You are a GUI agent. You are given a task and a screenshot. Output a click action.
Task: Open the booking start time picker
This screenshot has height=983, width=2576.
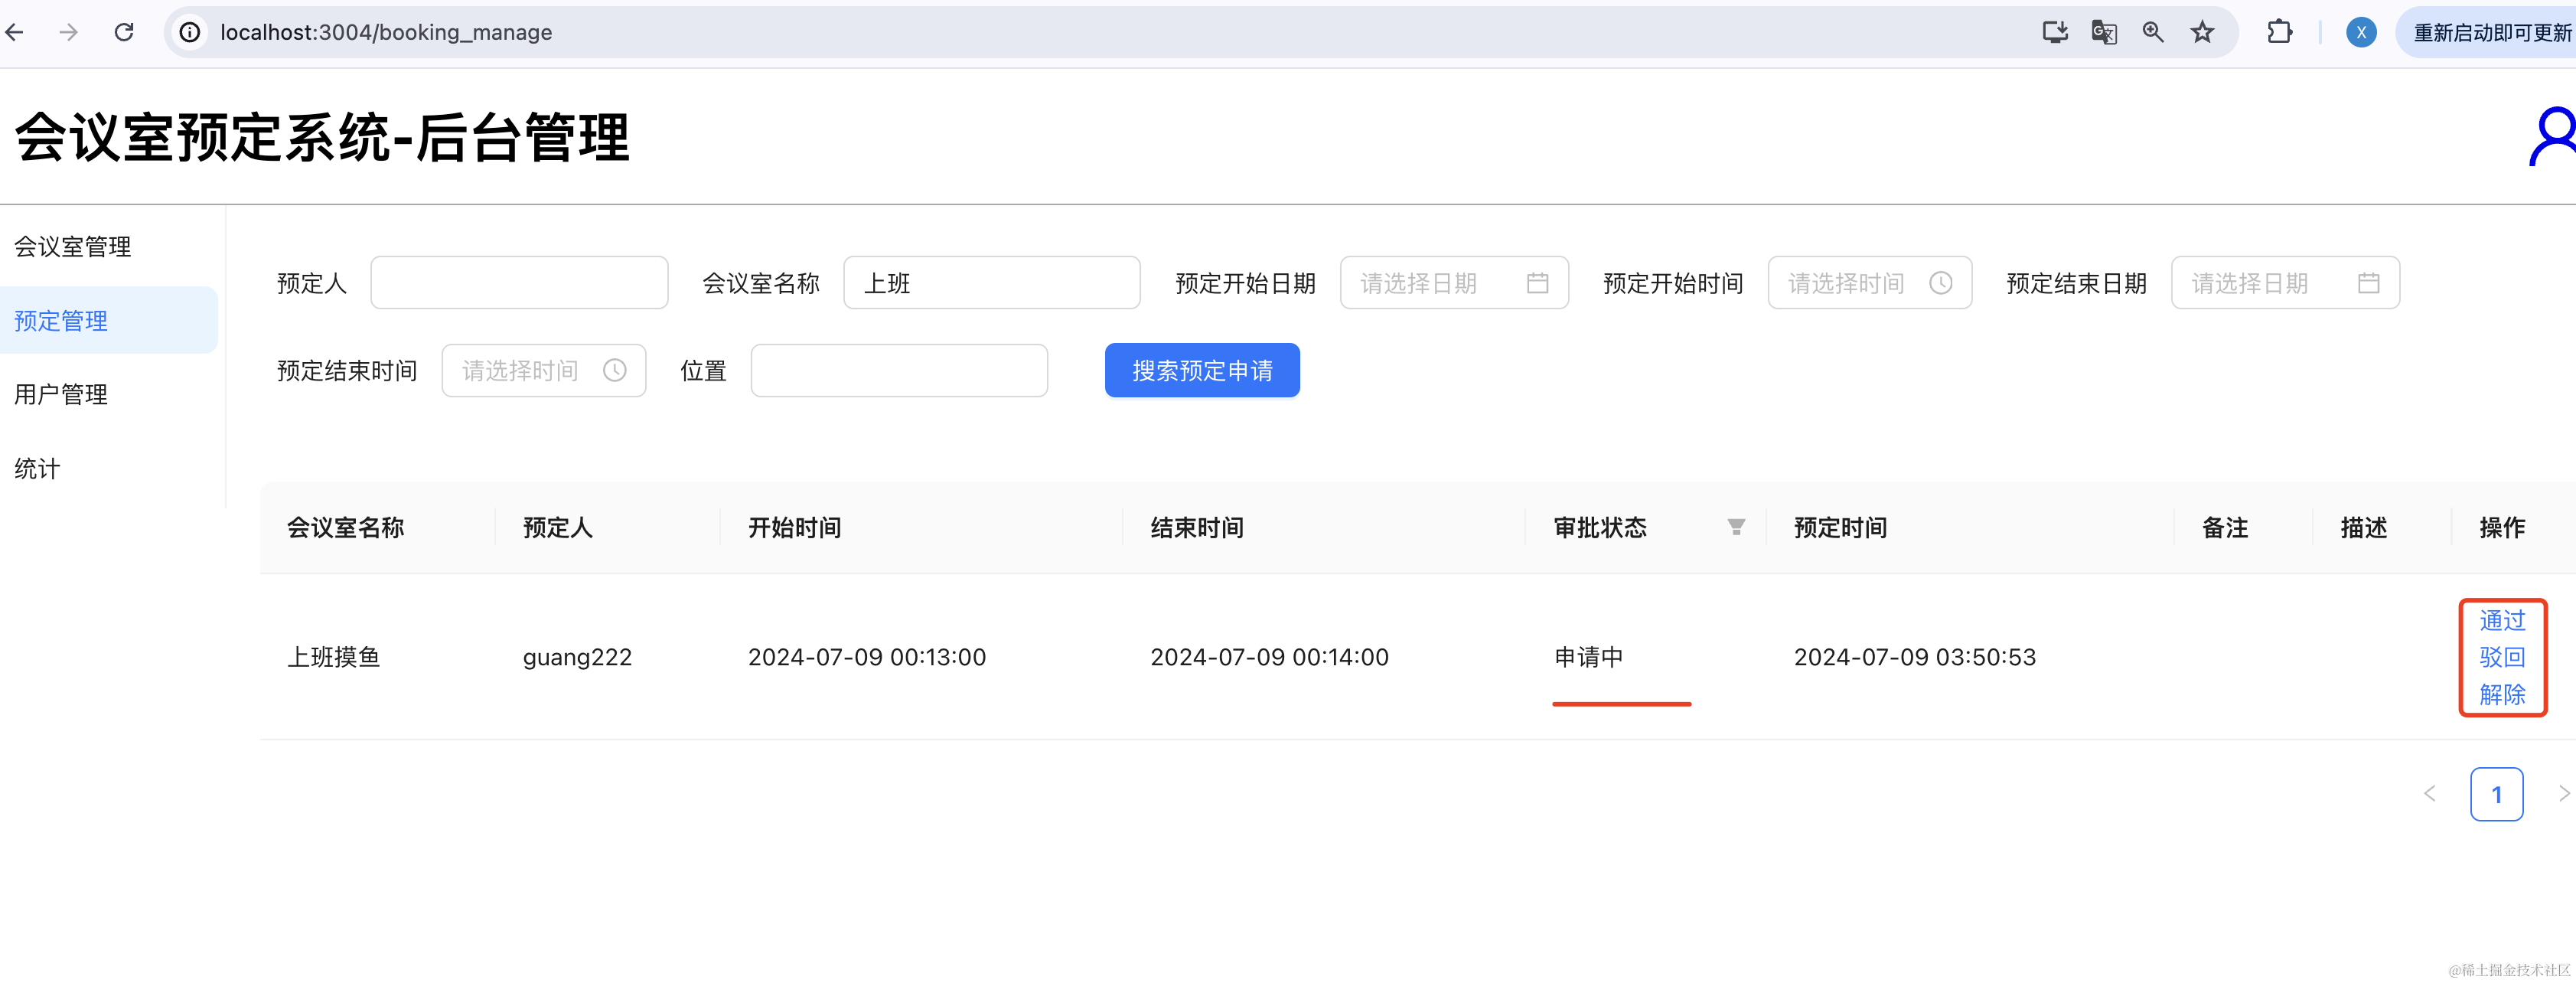click(1868, 283)
